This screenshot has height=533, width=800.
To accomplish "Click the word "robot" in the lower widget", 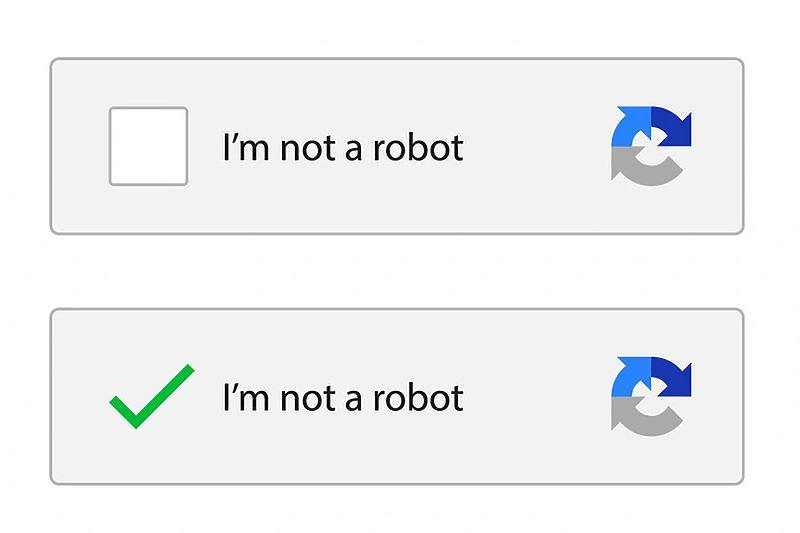I will 418,398.
